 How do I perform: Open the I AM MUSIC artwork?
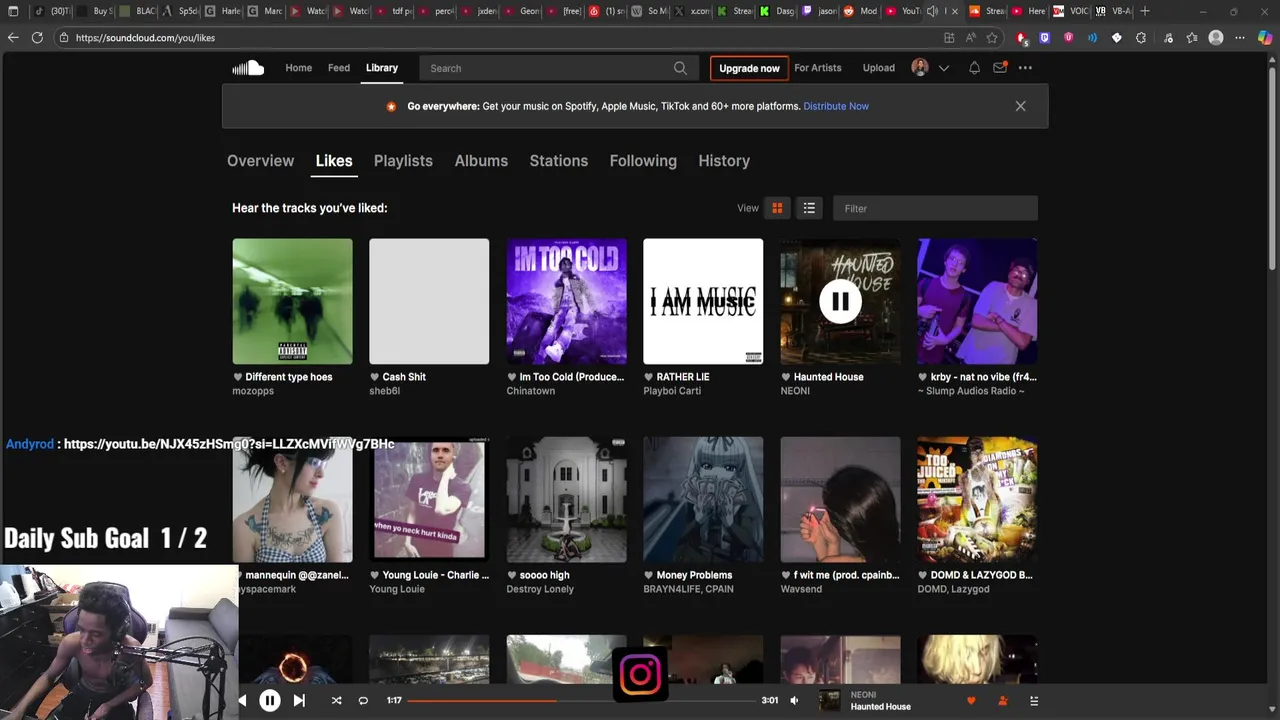[703, 301]
